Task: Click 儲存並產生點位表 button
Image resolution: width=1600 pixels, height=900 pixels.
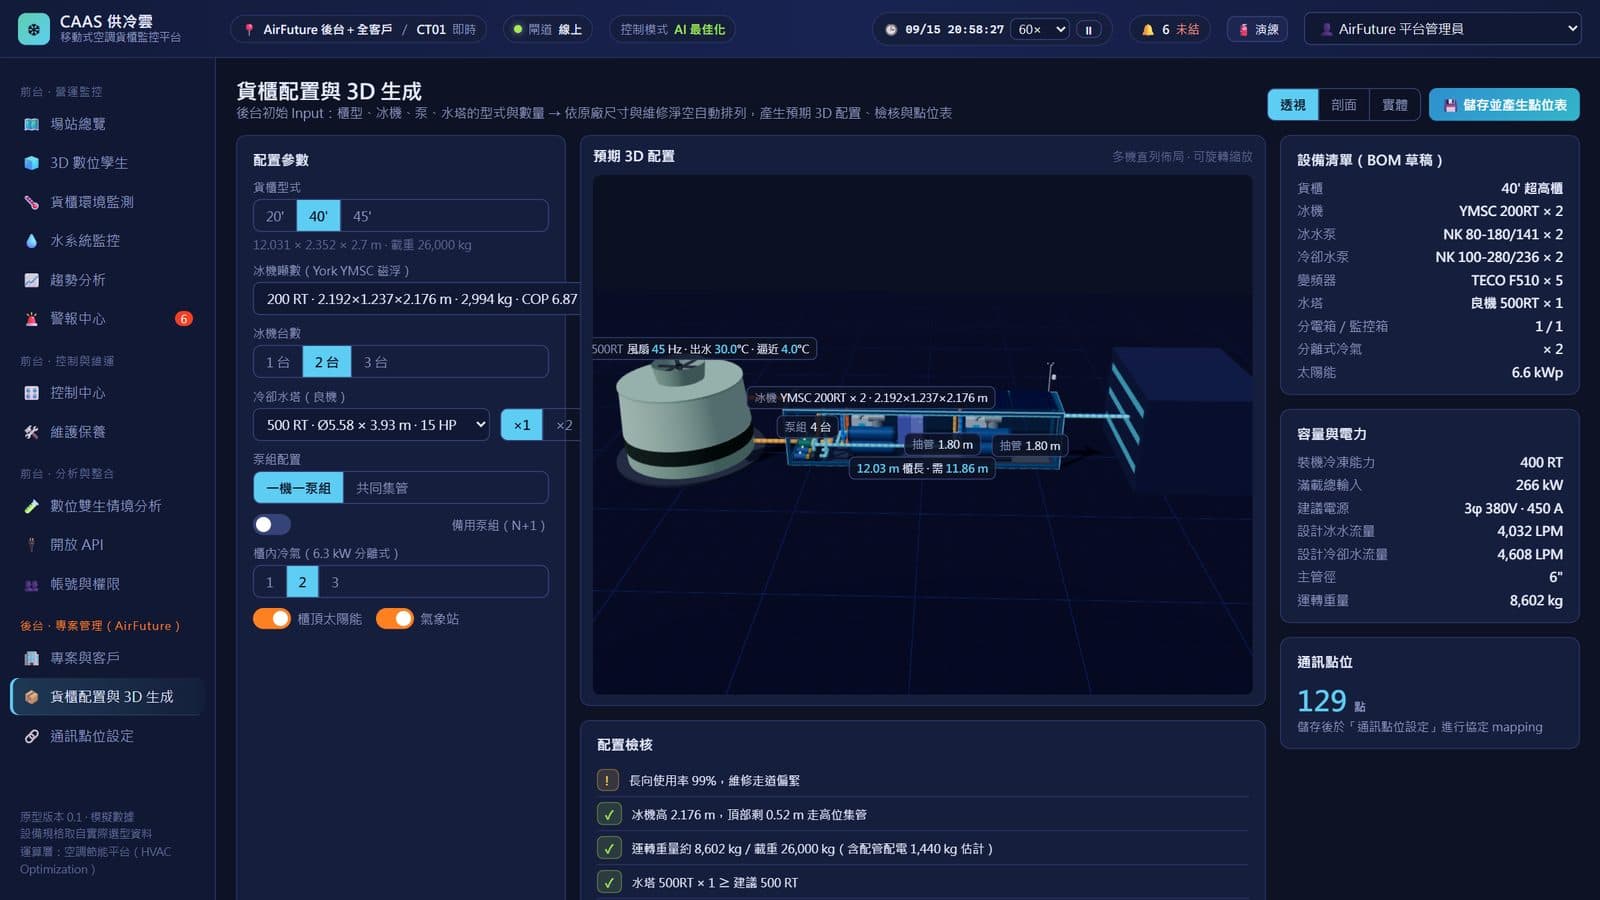Action: point(1504,105)
